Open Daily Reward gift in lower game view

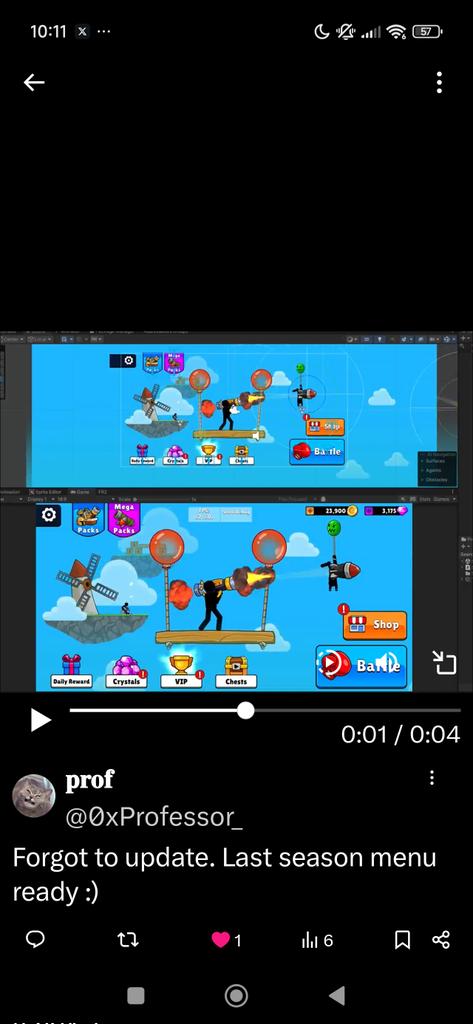71,671
